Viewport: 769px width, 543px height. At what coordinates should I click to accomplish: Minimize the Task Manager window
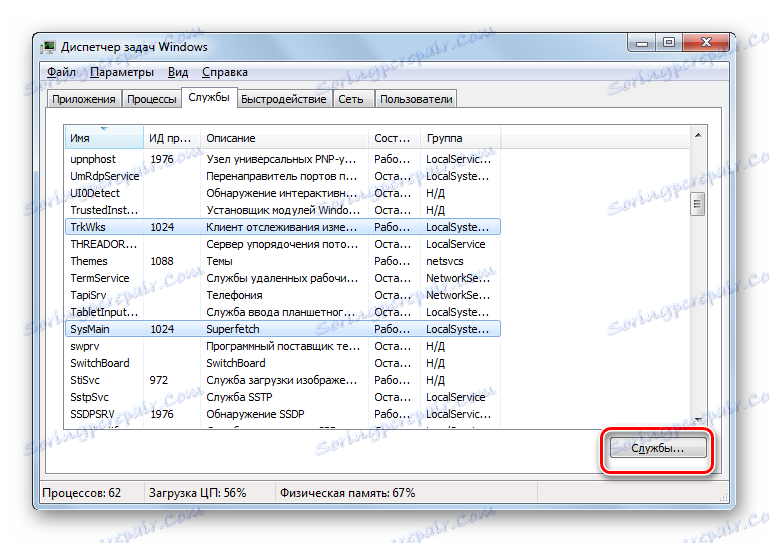pos(641,43)
